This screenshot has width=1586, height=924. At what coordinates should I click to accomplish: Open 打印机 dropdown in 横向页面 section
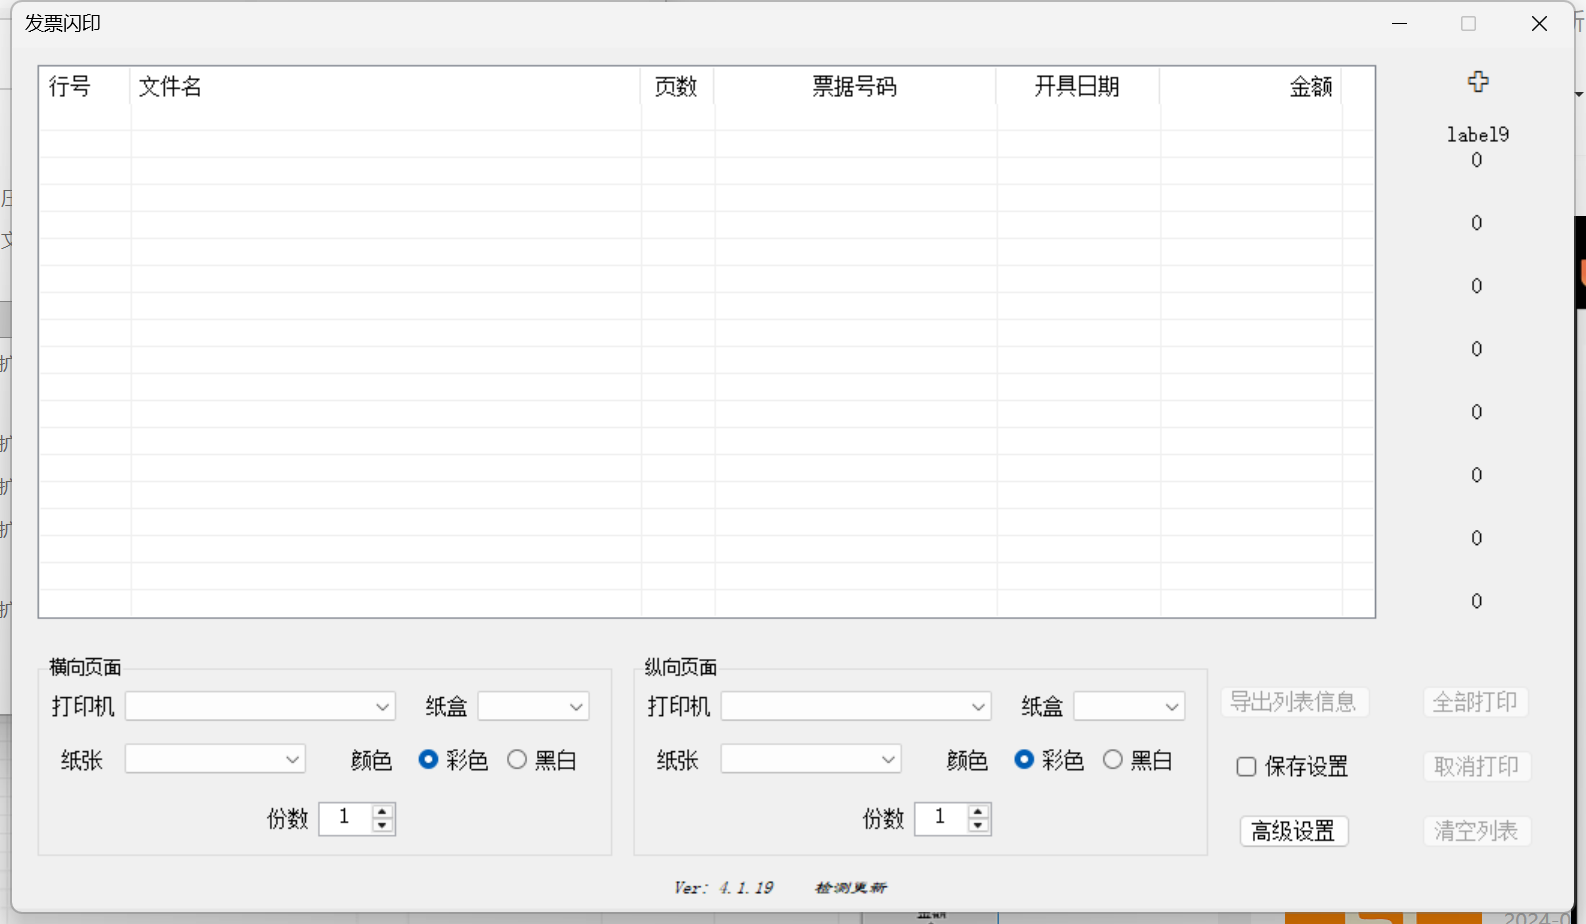(260, 707)
